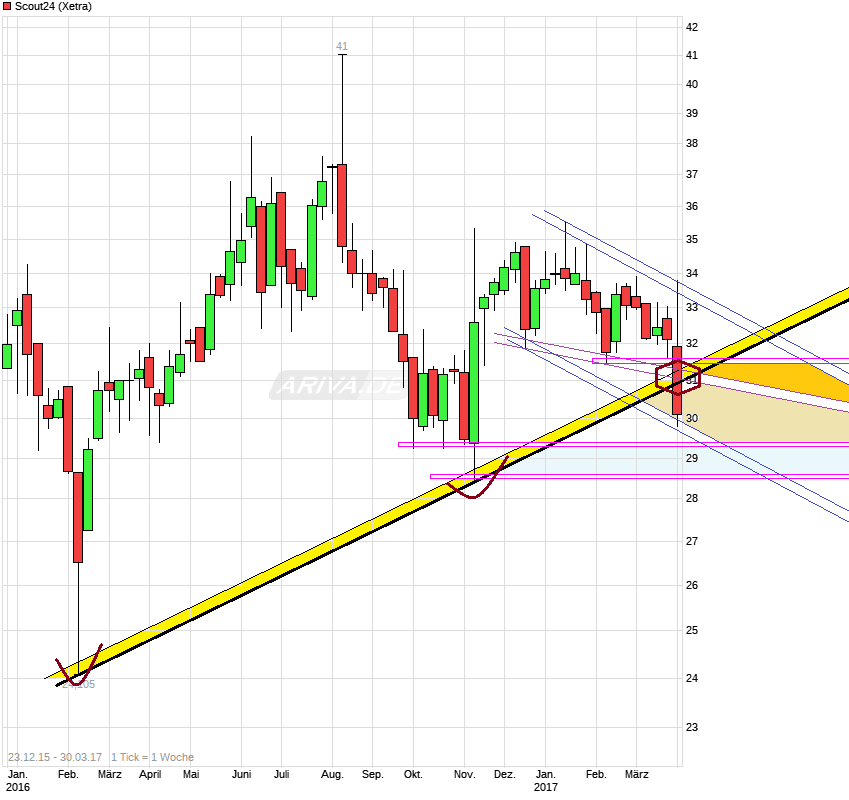Click the y-axis value 35

[692, 239]
